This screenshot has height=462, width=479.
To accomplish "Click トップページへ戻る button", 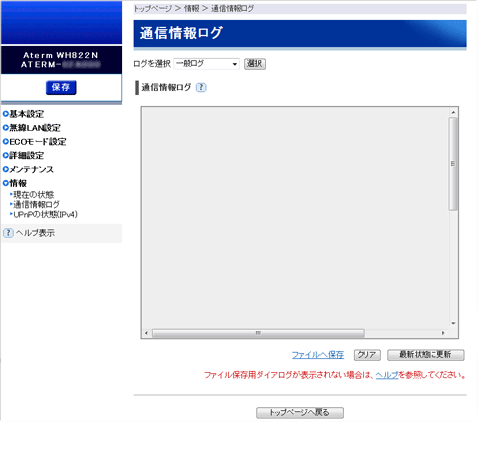I will [300, 413].
